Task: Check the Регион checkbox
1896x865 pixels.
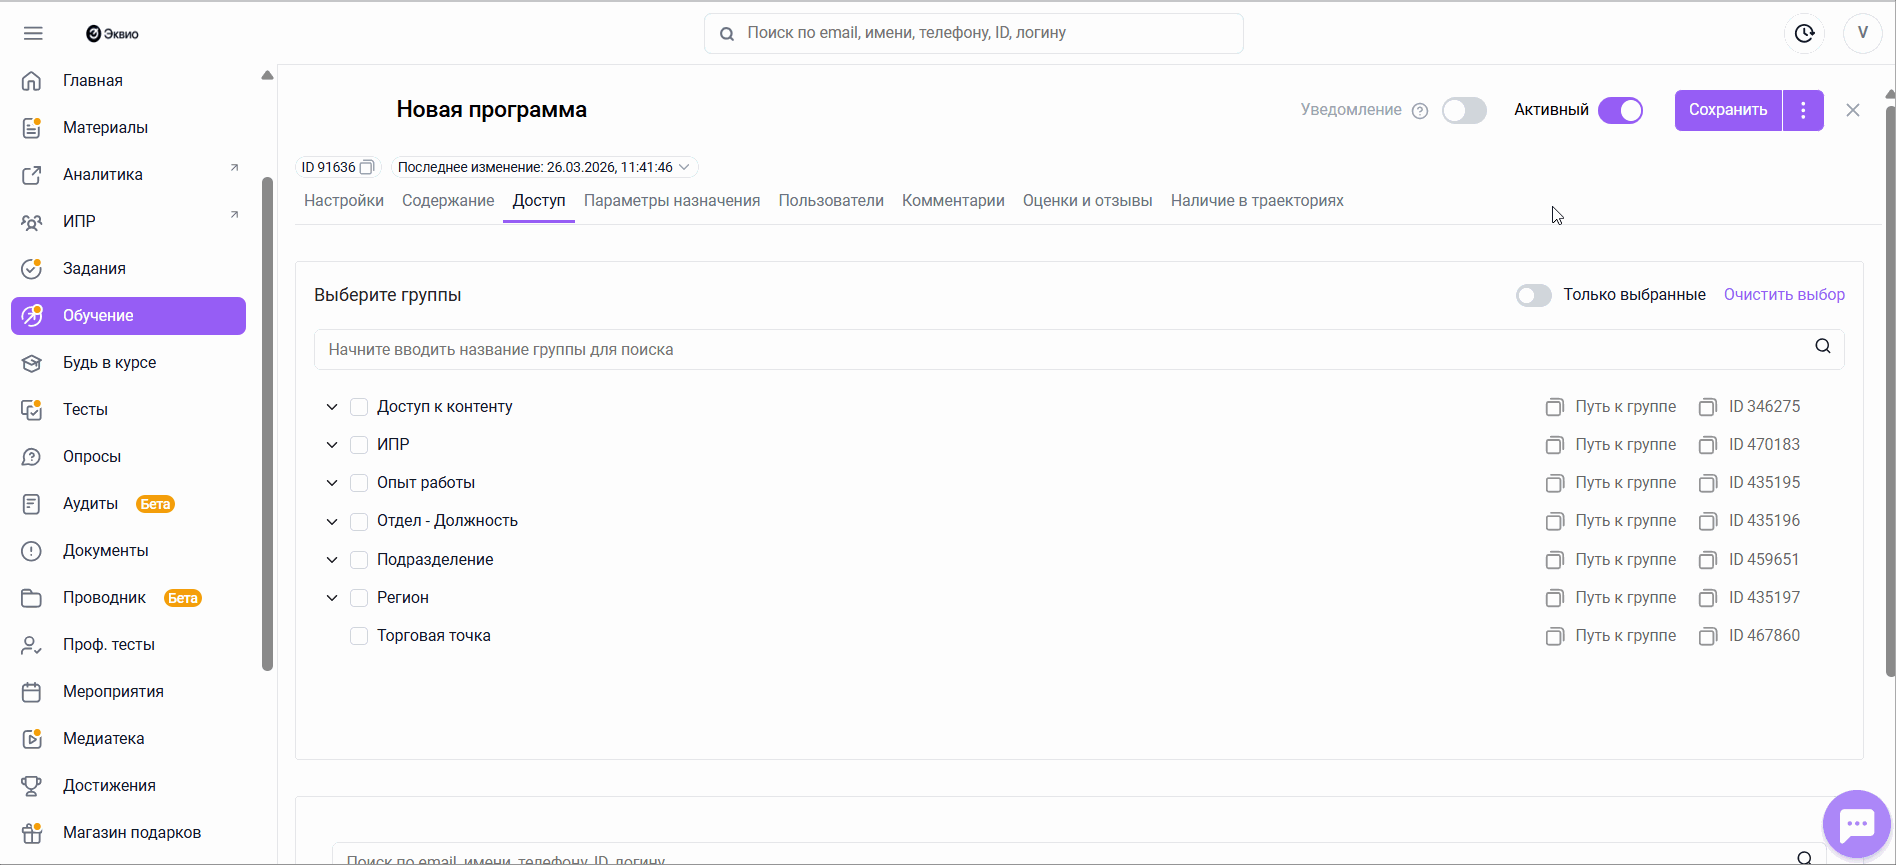Action: [359, 598]
